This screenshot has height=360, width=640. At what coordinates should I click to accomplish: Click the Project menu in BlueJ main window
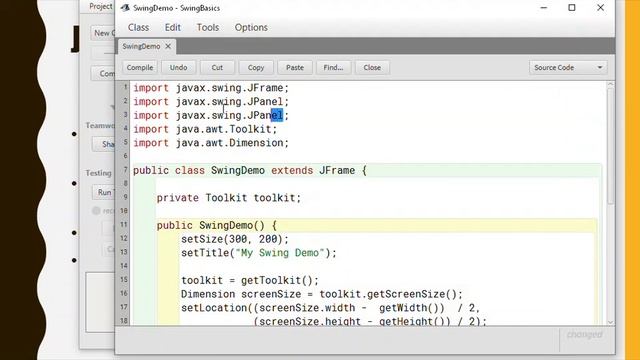(100, 7)
